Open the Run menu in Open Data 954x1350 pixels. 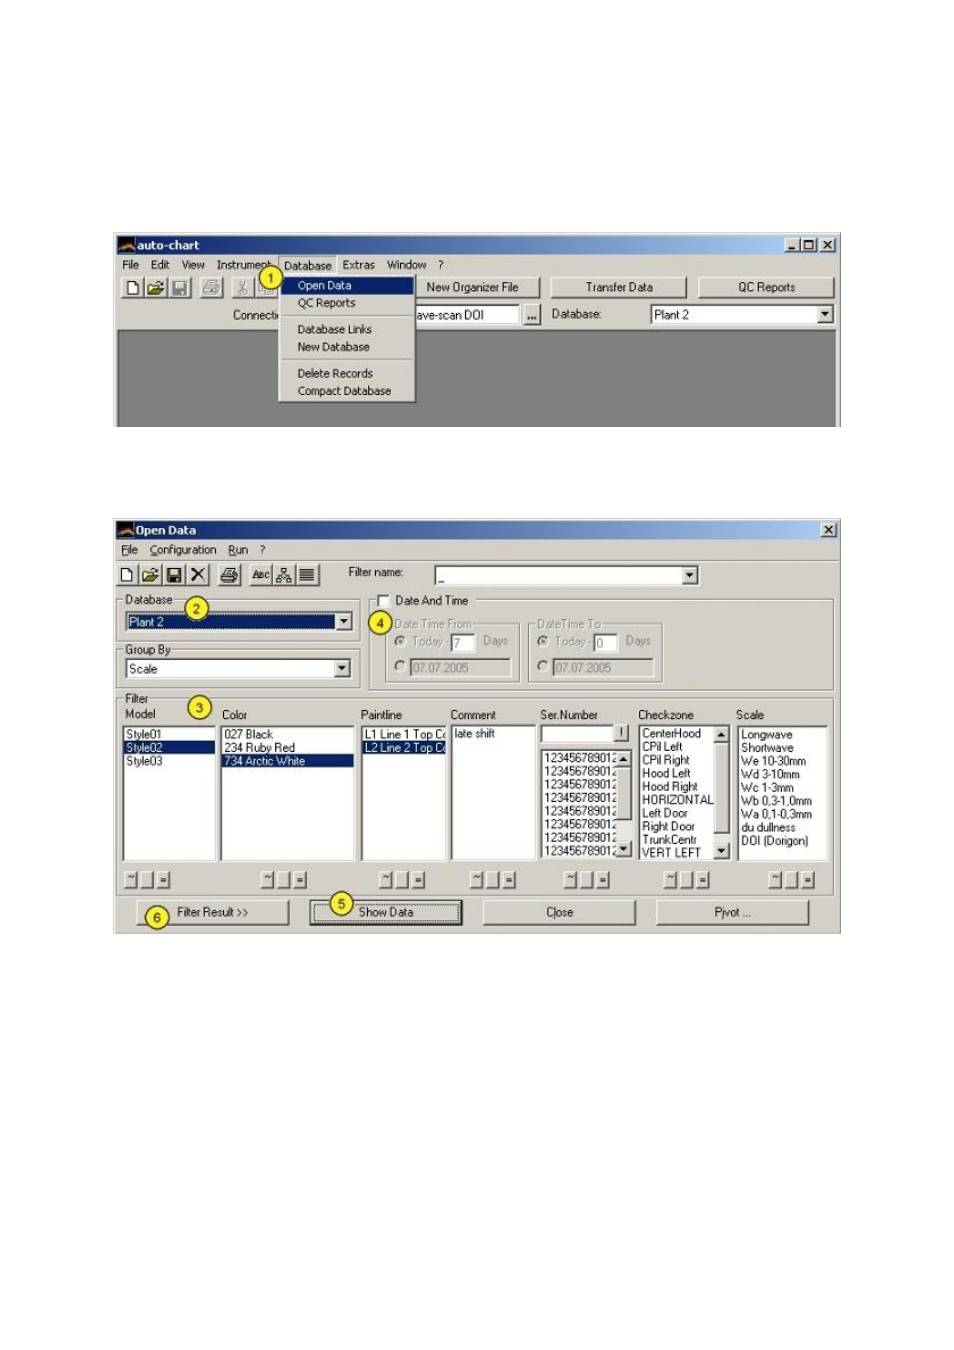238,550
